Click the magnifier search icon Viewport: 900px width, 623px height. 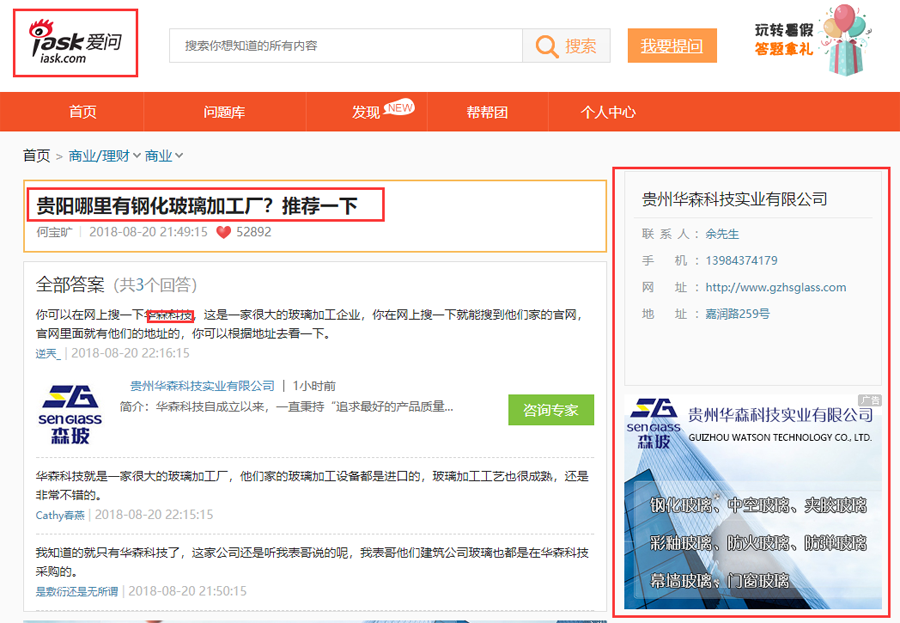click(546, 46)
